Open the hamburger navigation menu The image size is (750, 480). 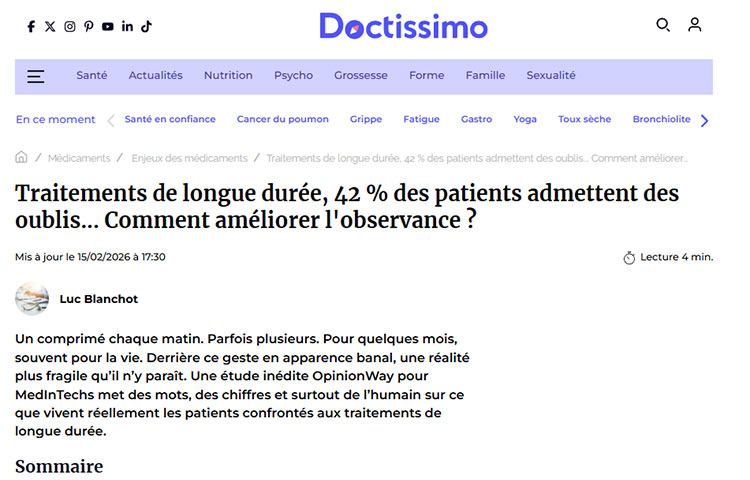[36, 76]
